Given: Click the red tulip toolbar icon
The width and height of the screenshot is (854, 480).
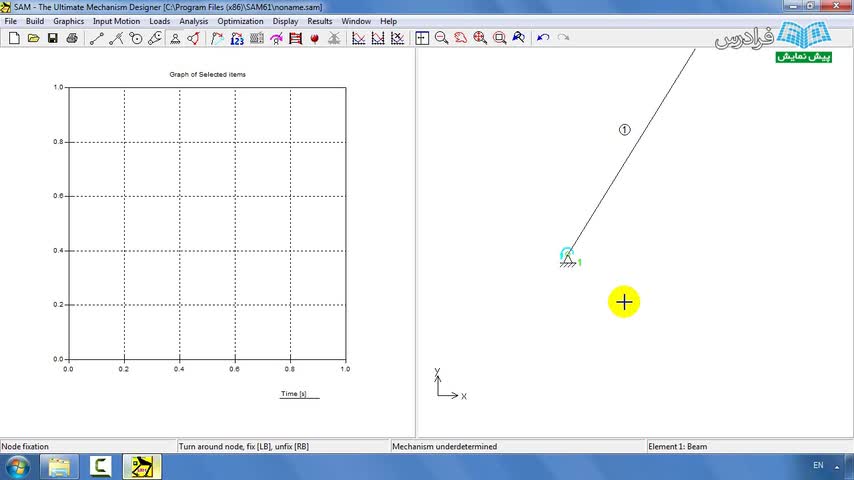Looking at the screenshot, I should (x=314, y=38).
